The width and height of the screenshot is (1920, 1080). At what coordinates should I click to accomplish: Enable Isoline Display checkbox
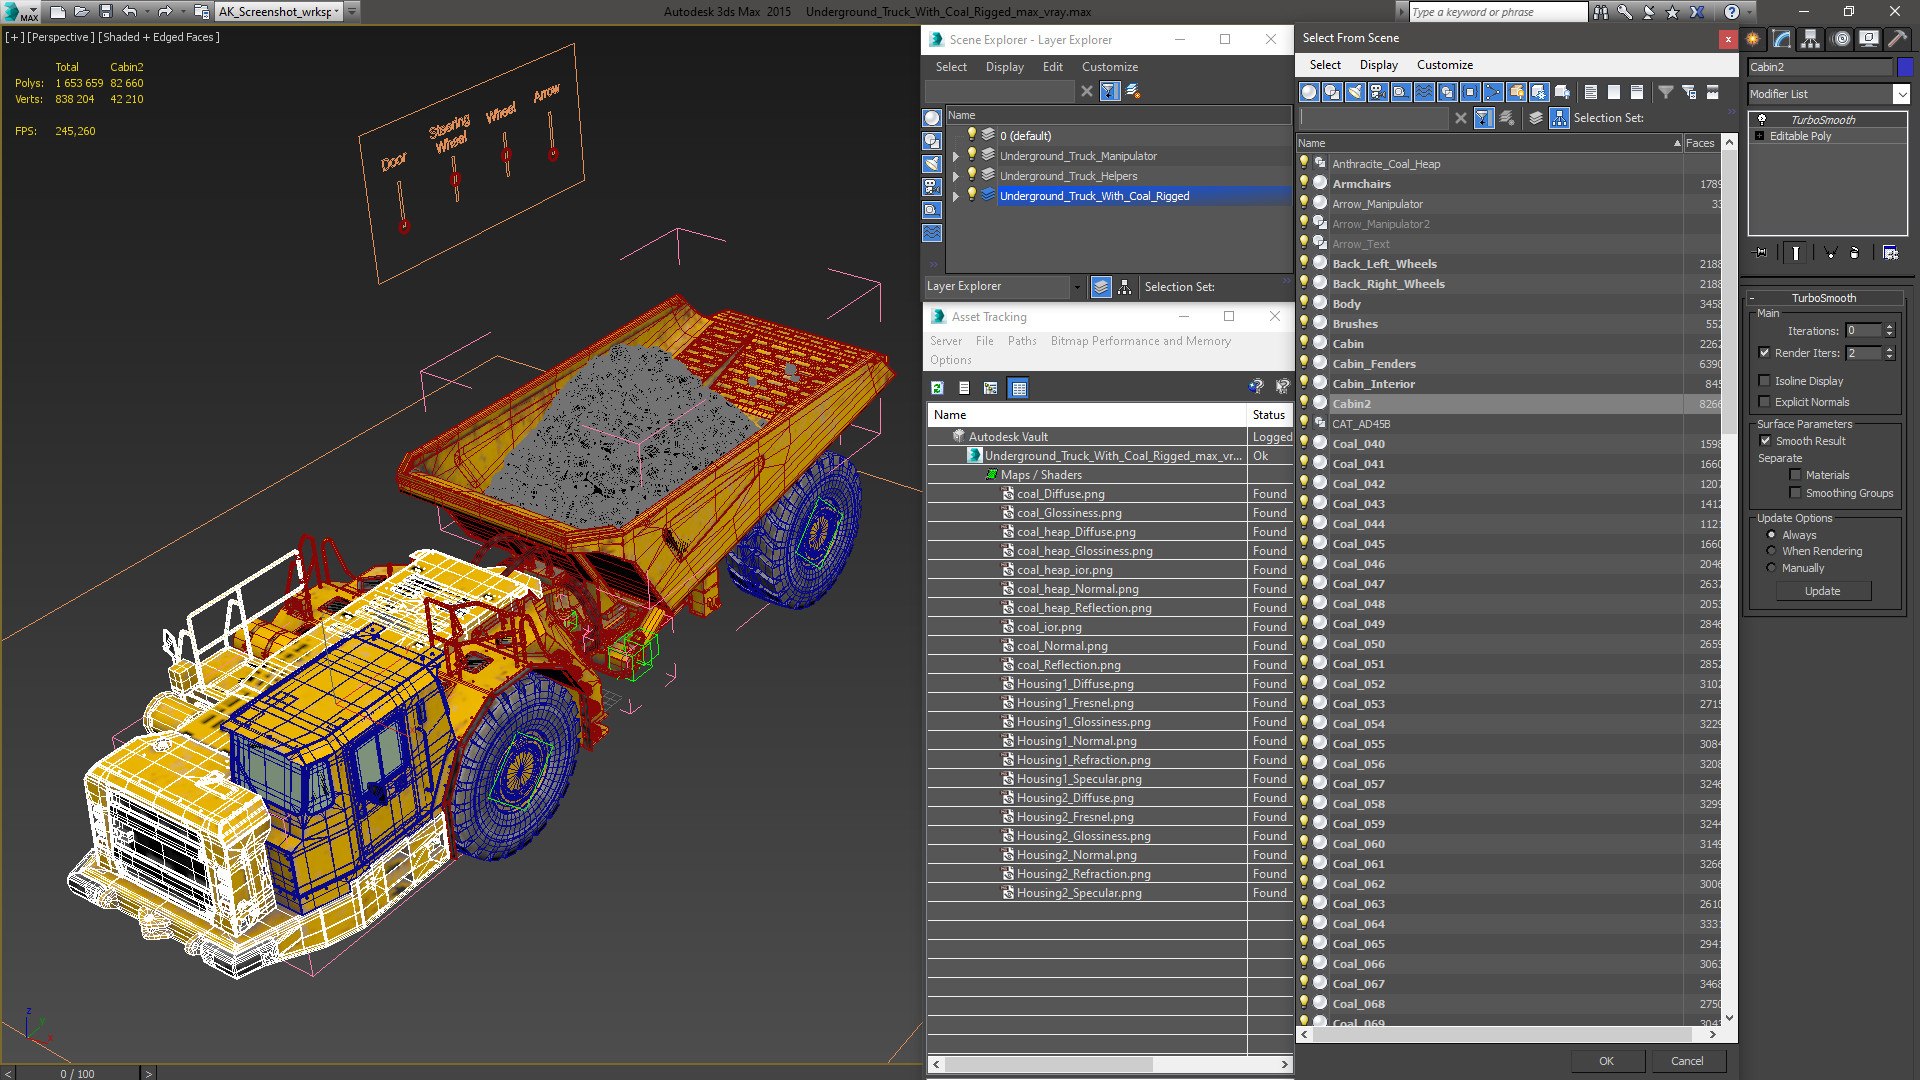[1765, 381]
